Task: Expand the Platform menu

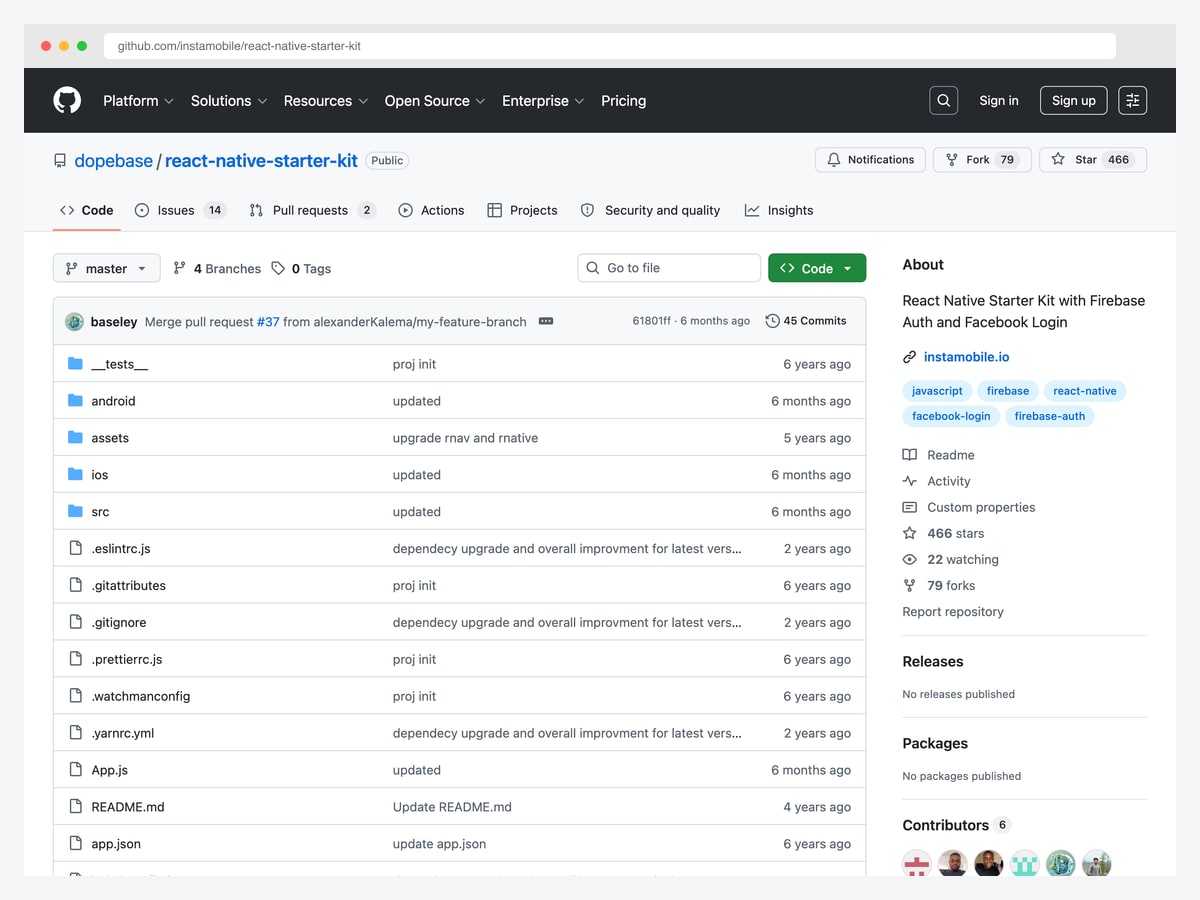Action: point(138,101)
